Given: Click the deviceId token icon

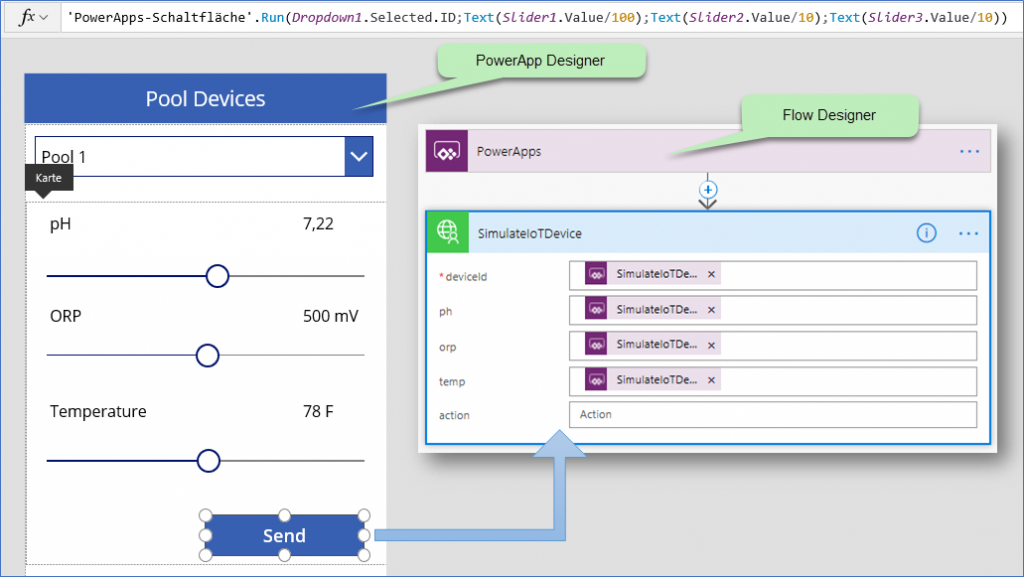Looking at the screenshot, I should [x=596, y=275].
